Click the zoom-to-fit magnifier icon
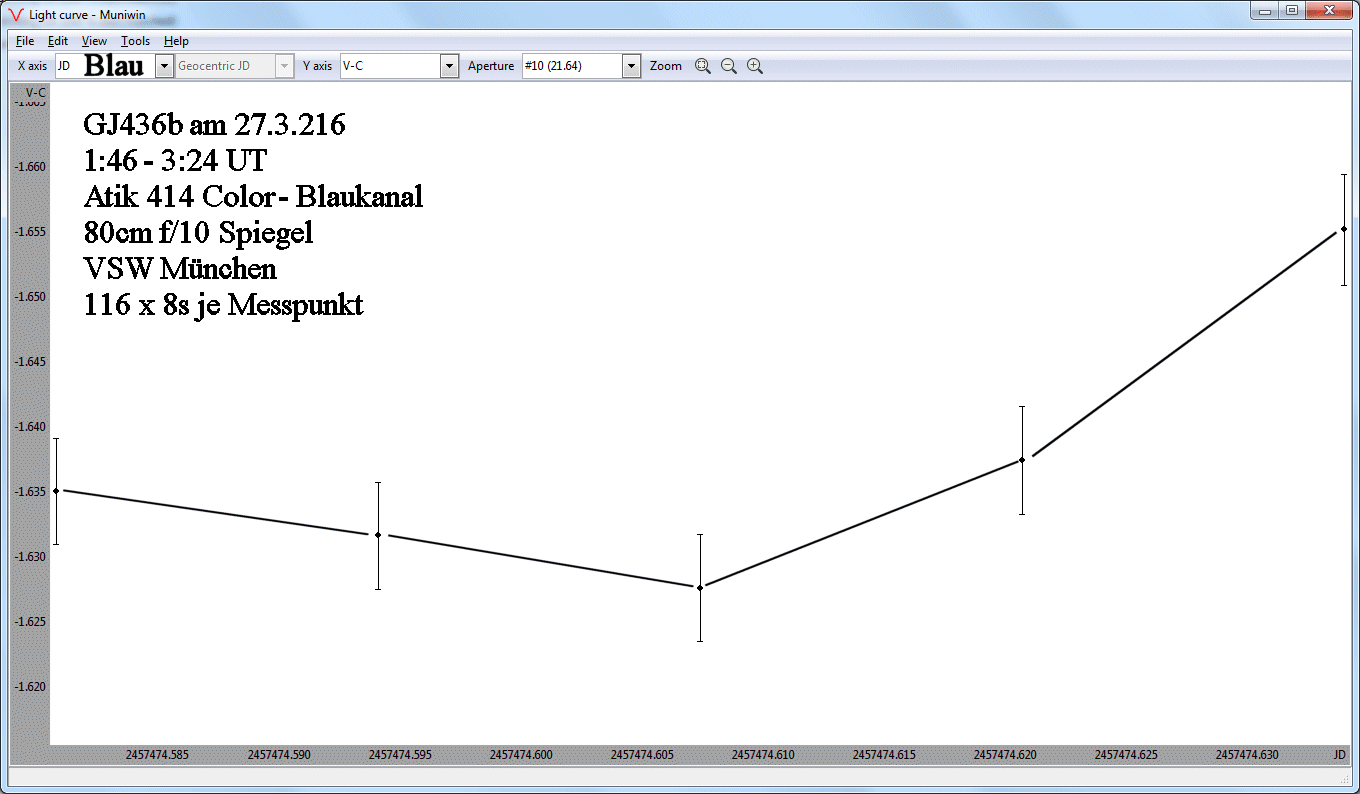The image size is (1360, 794). (703, 66)
